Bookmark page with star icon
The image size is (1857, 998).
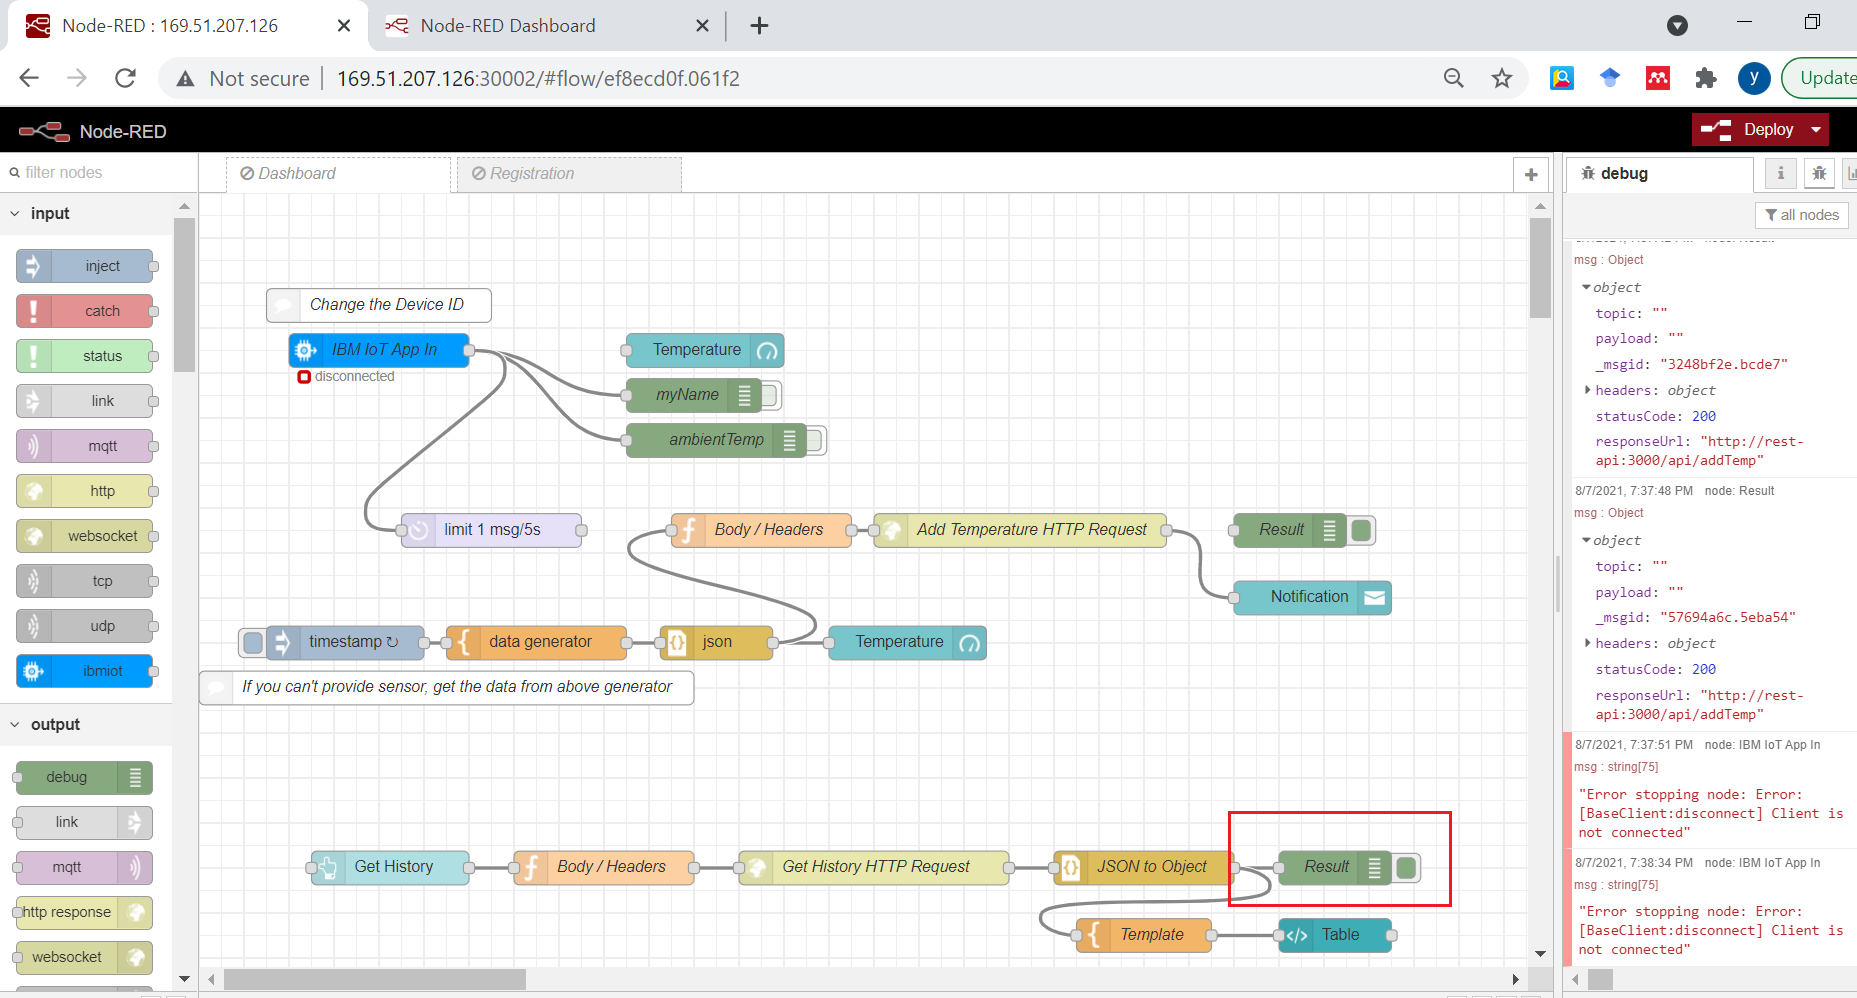coord(1502,78)
